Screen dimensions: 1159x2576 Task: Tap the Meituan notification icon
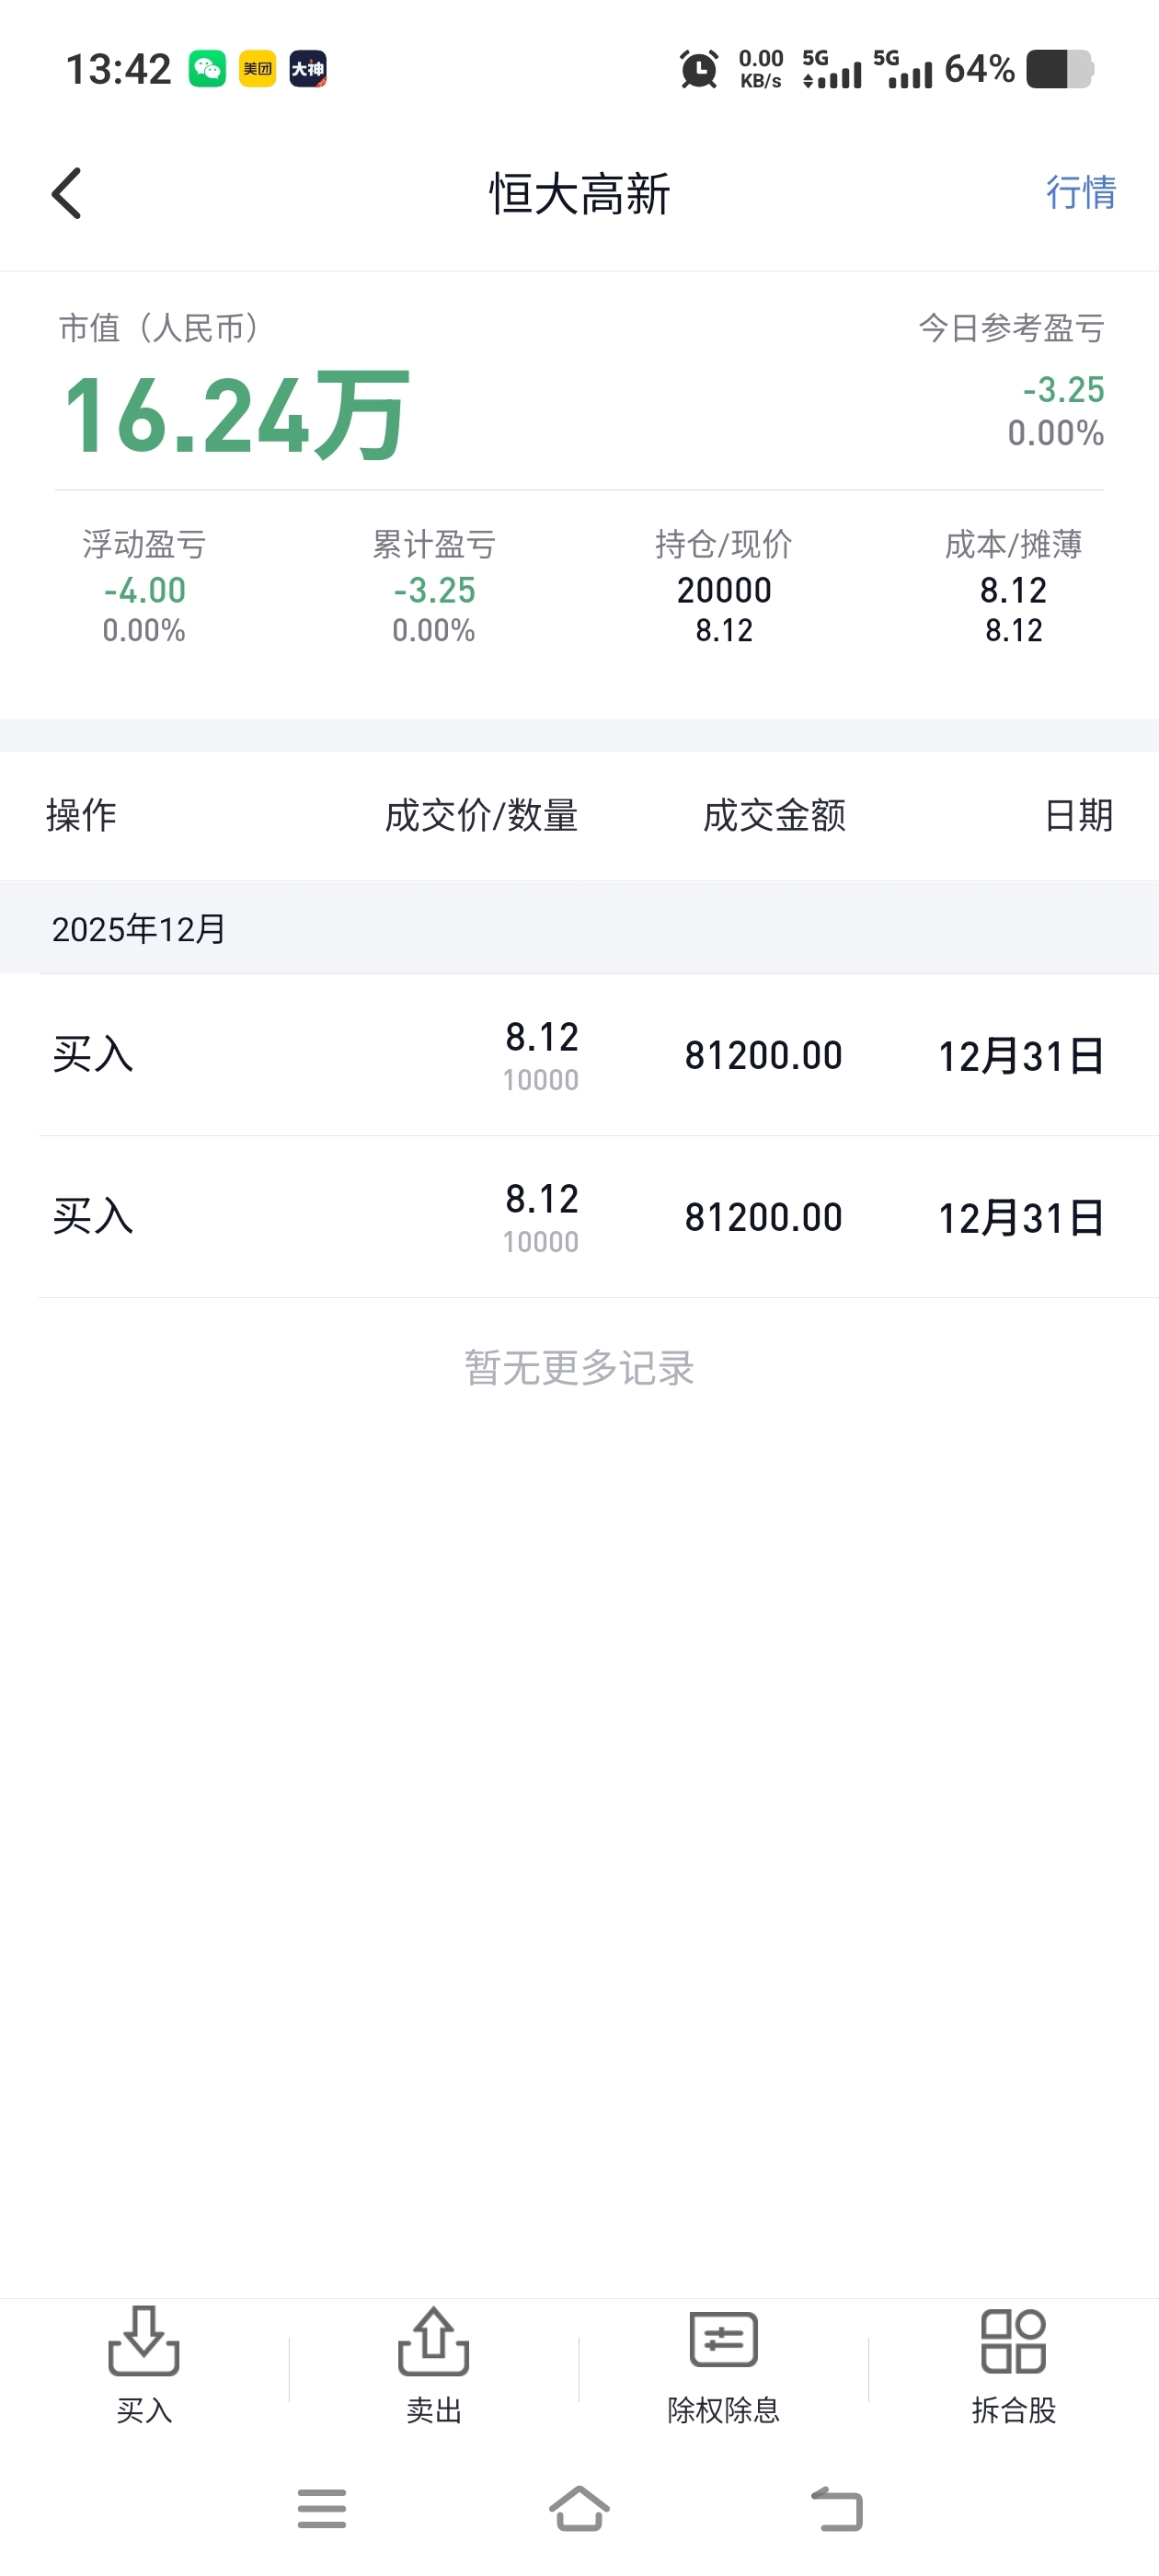click(x=257, y=69)
